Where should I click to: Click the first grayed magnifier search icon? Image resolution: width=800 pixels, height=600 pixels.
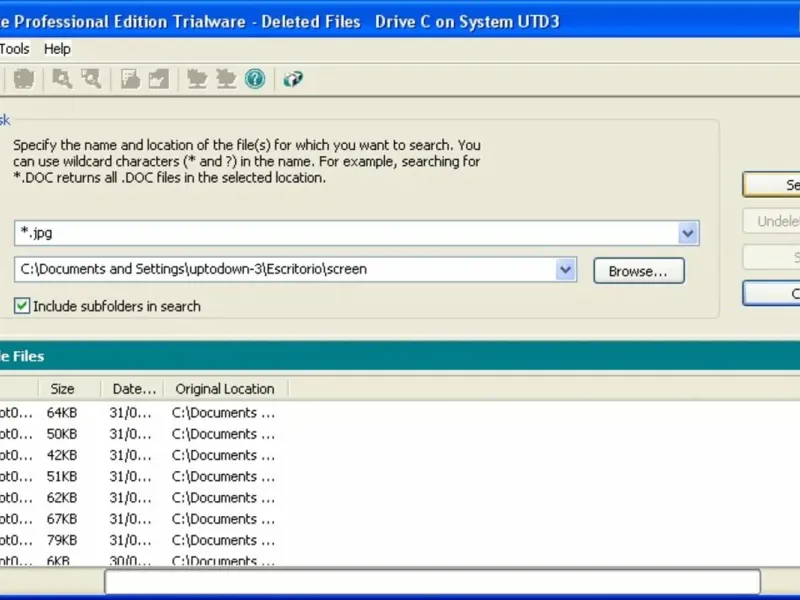coord(62,79)
